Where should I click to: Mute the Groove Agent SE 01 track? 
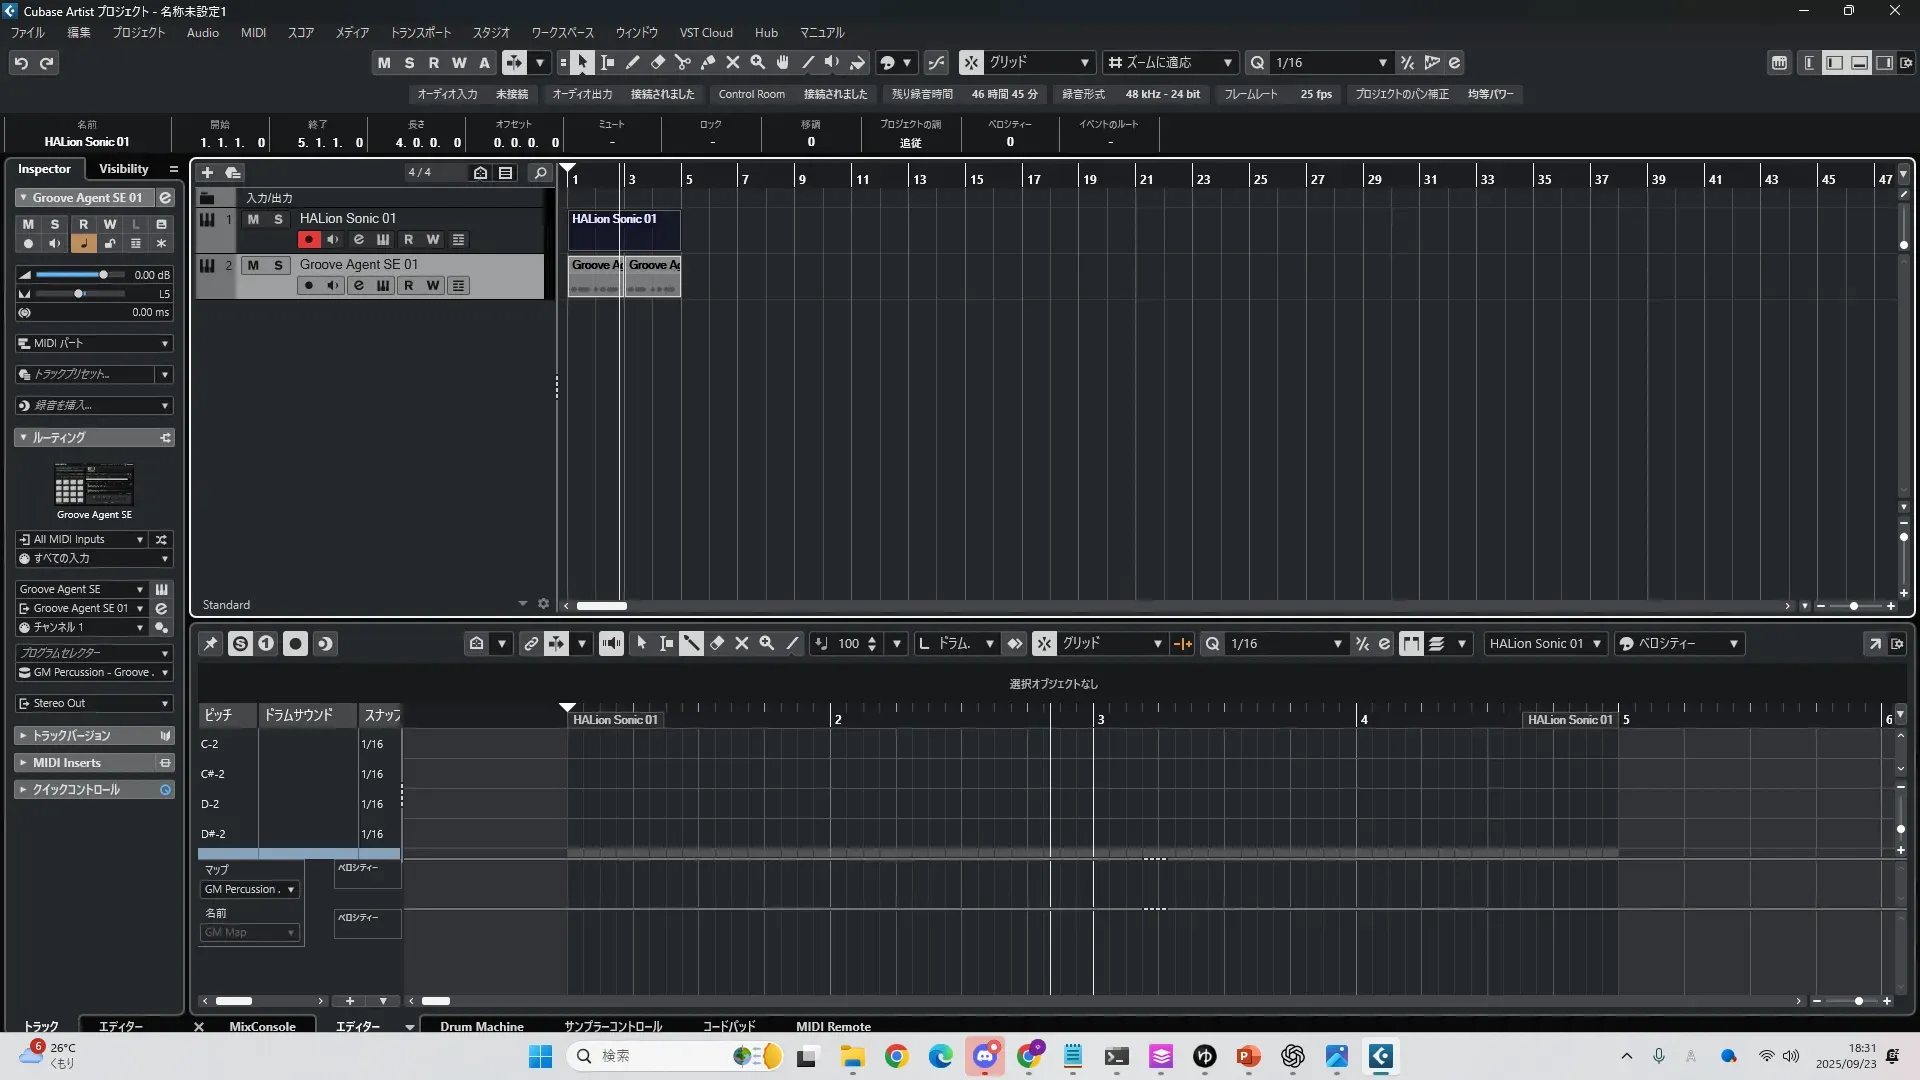coord(253,265)
